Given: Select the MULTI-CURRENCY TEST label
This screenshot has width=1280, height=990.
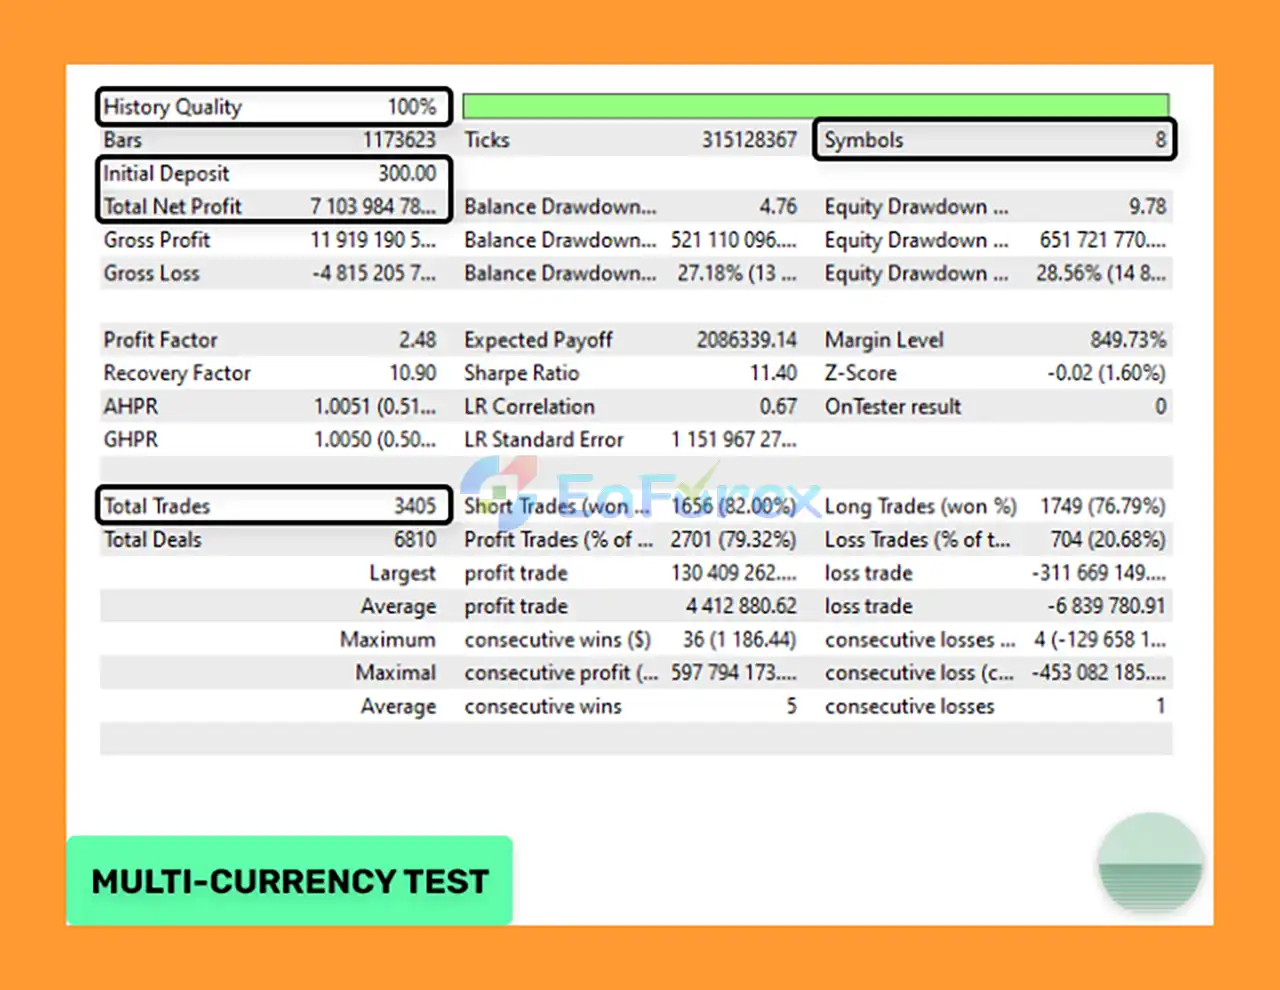Looking at the screenshot, I should pos(290,881).
